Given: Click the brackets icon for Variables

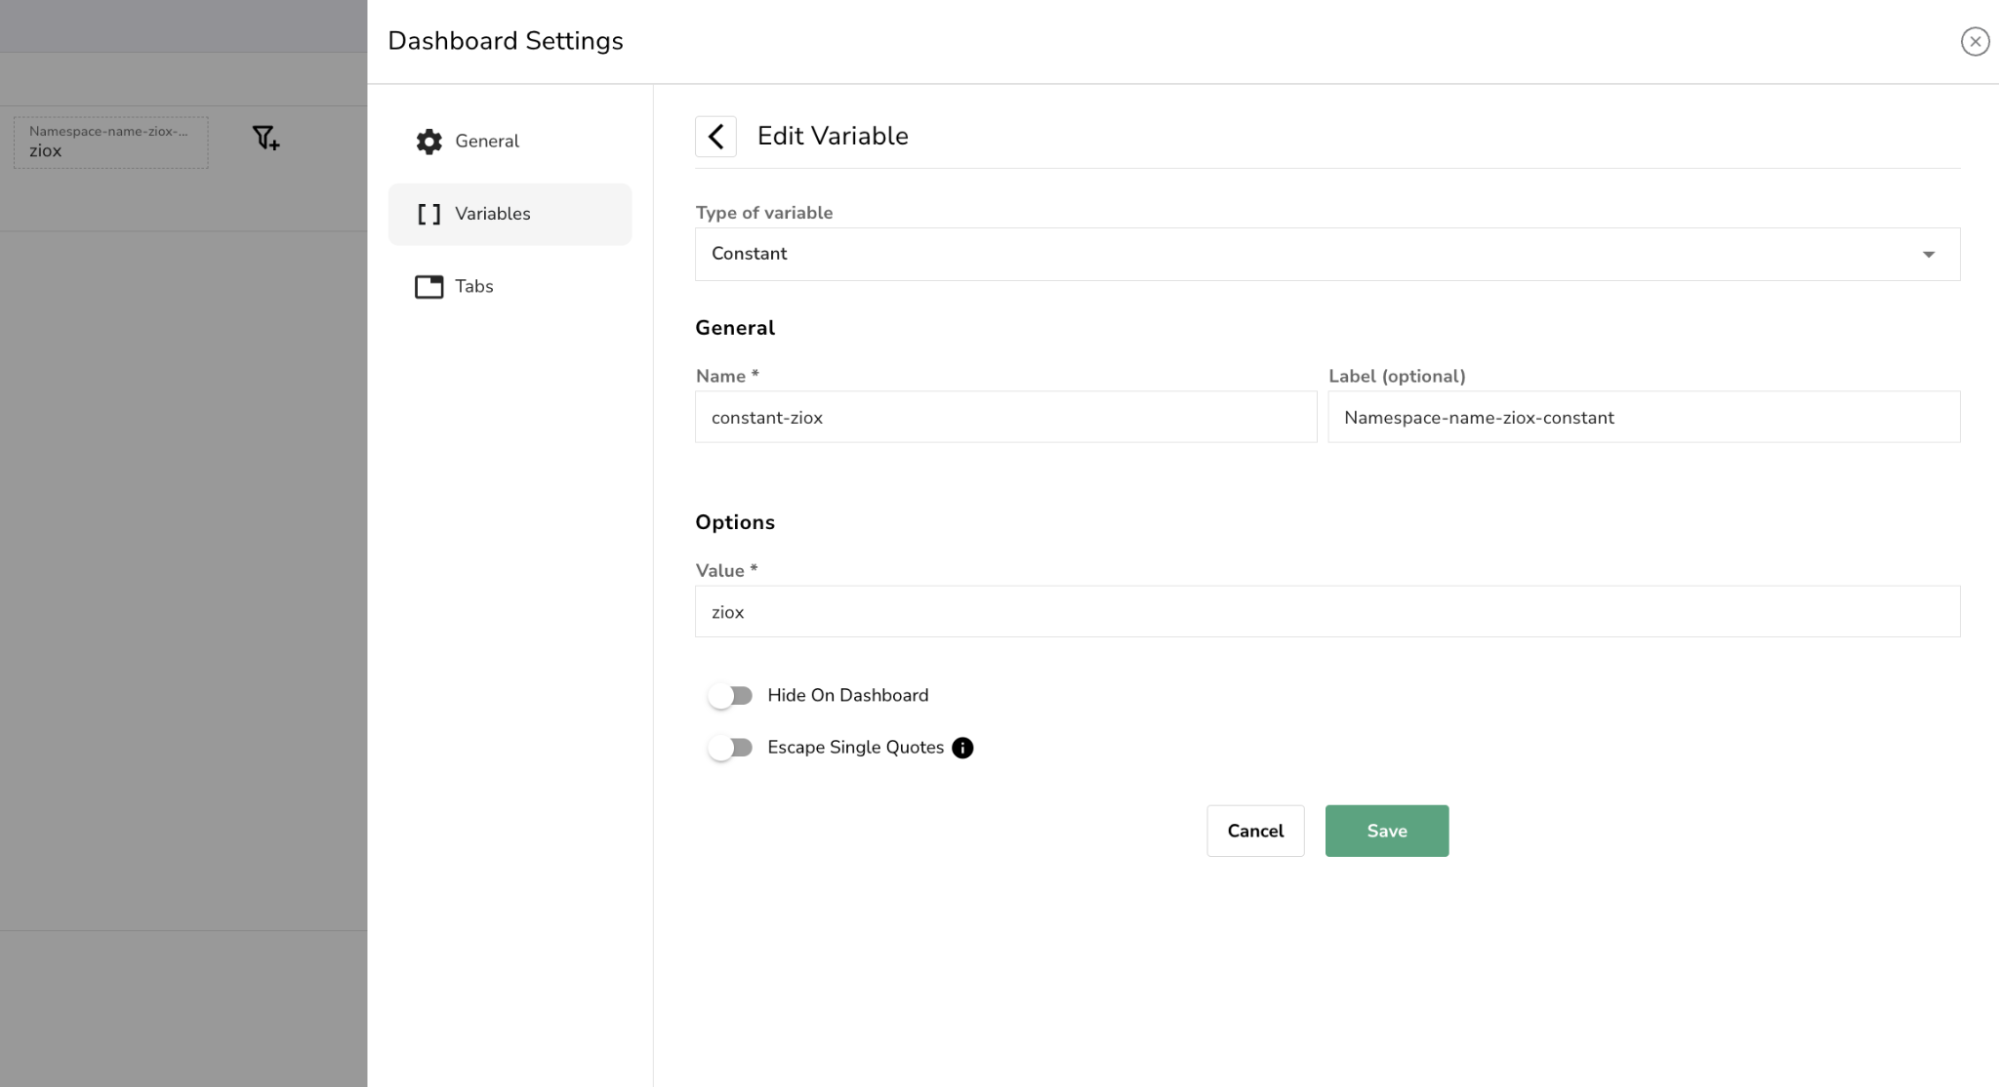Looking at the screenshot, I should pyautogui.click(x=429, y=214).
